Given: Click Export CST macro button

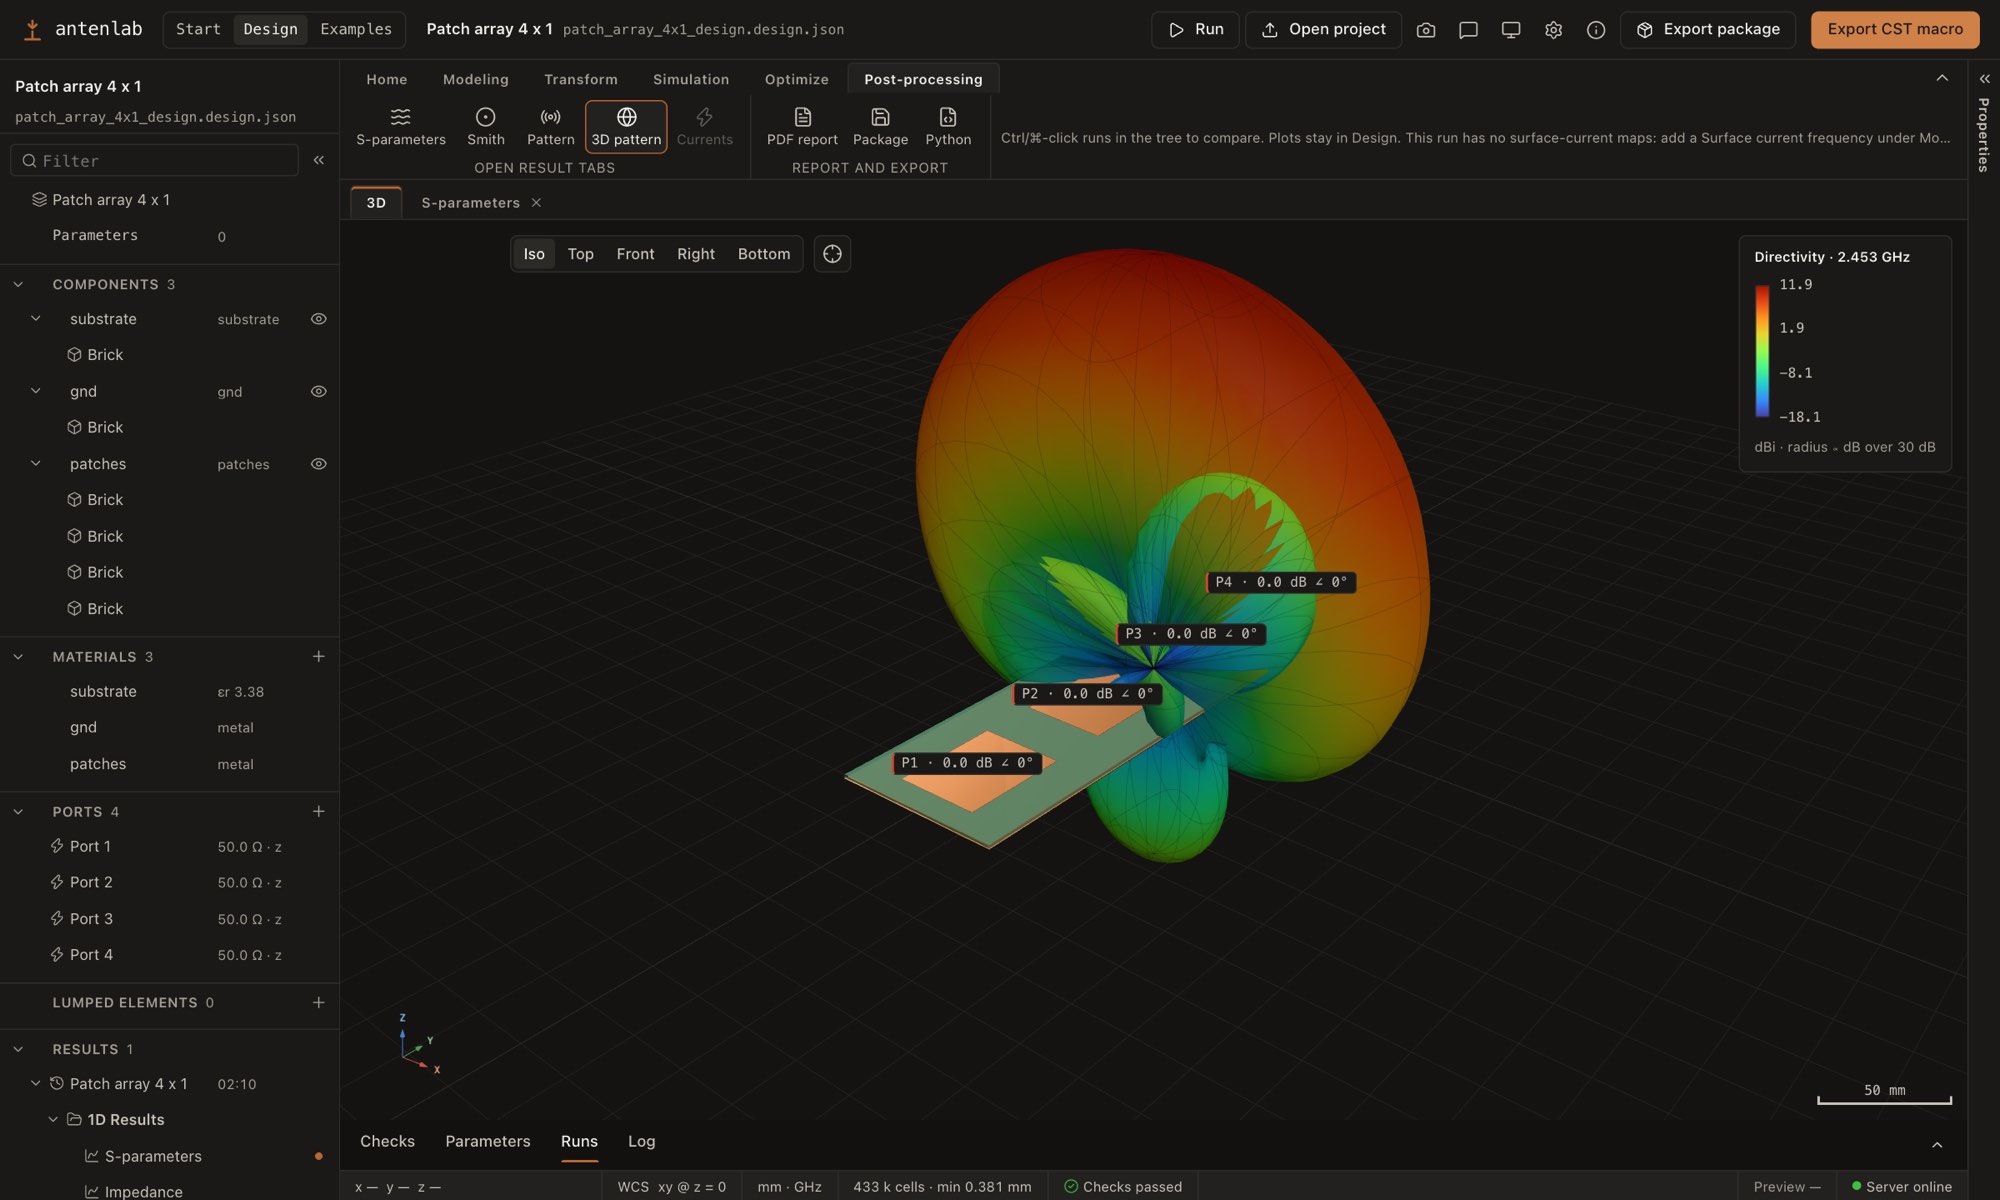Looking at the screenshot, I should [x=1895, y=30].
